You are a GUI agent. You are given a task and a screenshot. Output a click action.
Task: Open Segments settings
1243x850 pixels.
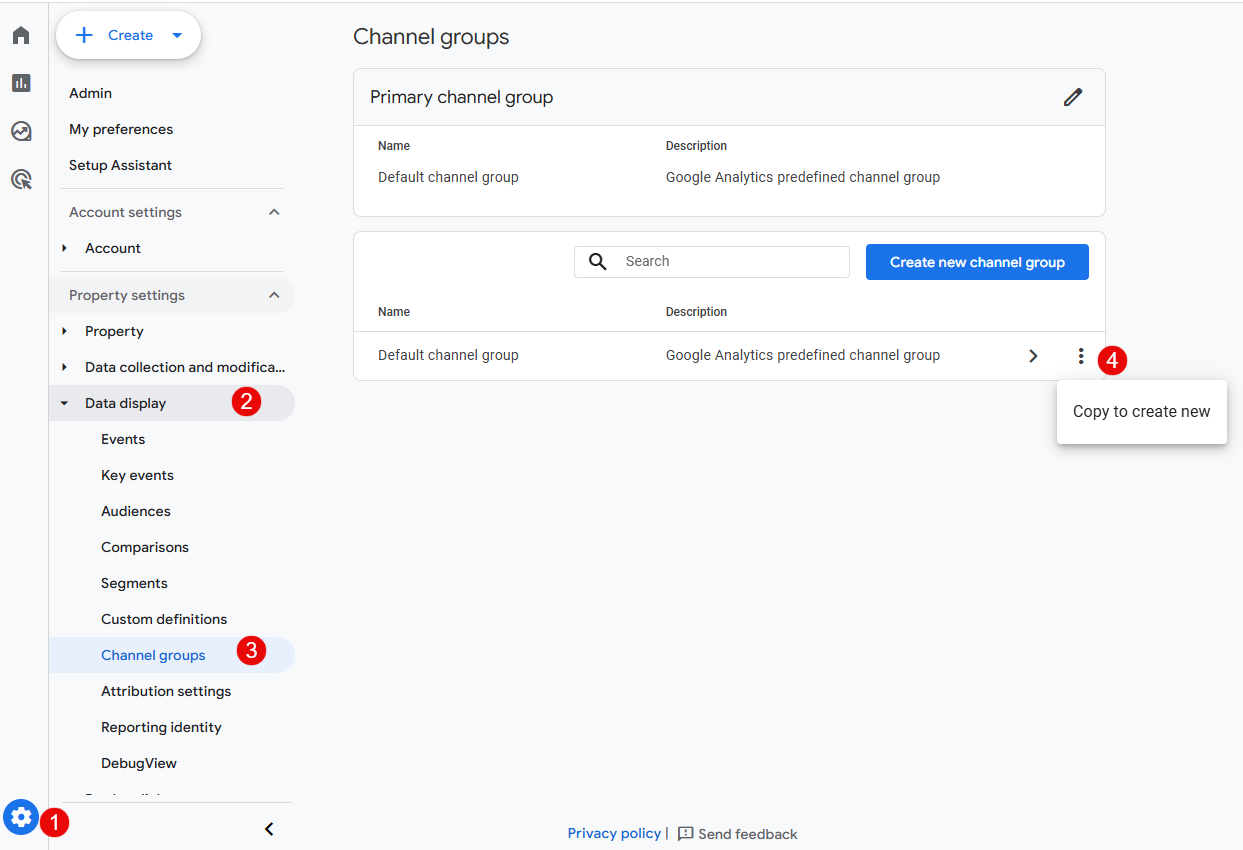point(134,583)
